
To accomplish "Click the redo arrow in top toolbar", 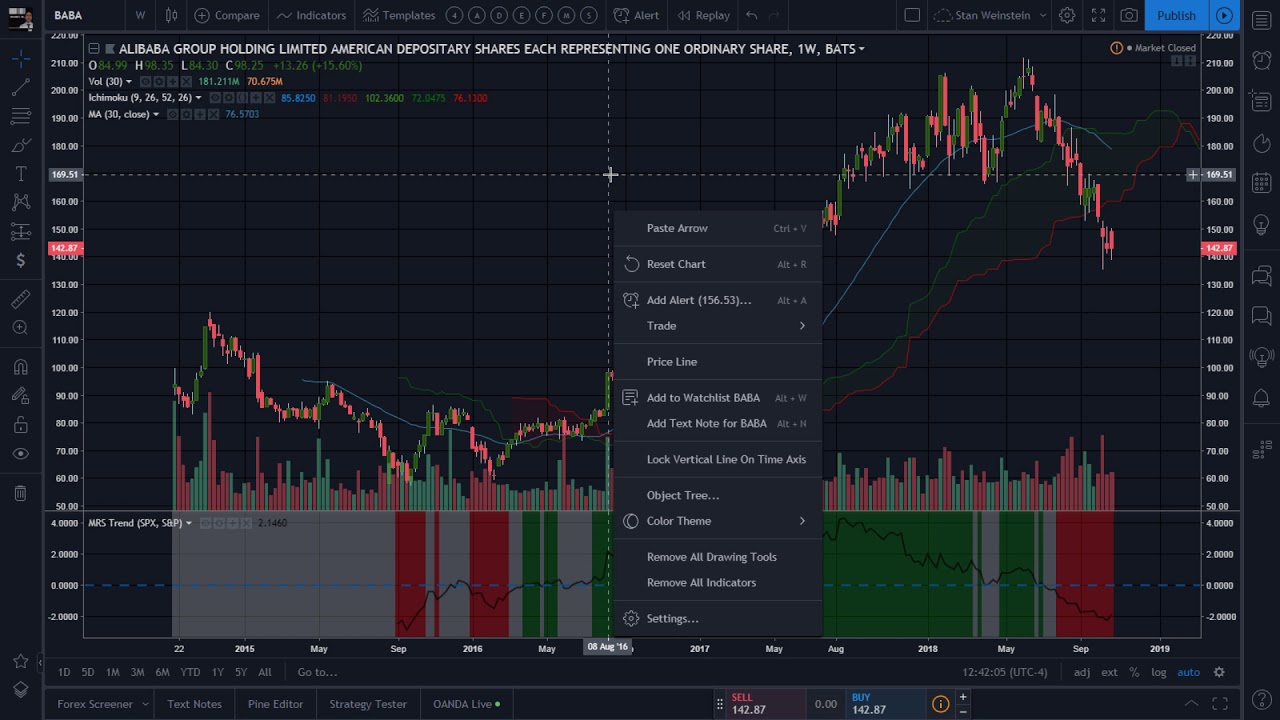I will 776,15.
